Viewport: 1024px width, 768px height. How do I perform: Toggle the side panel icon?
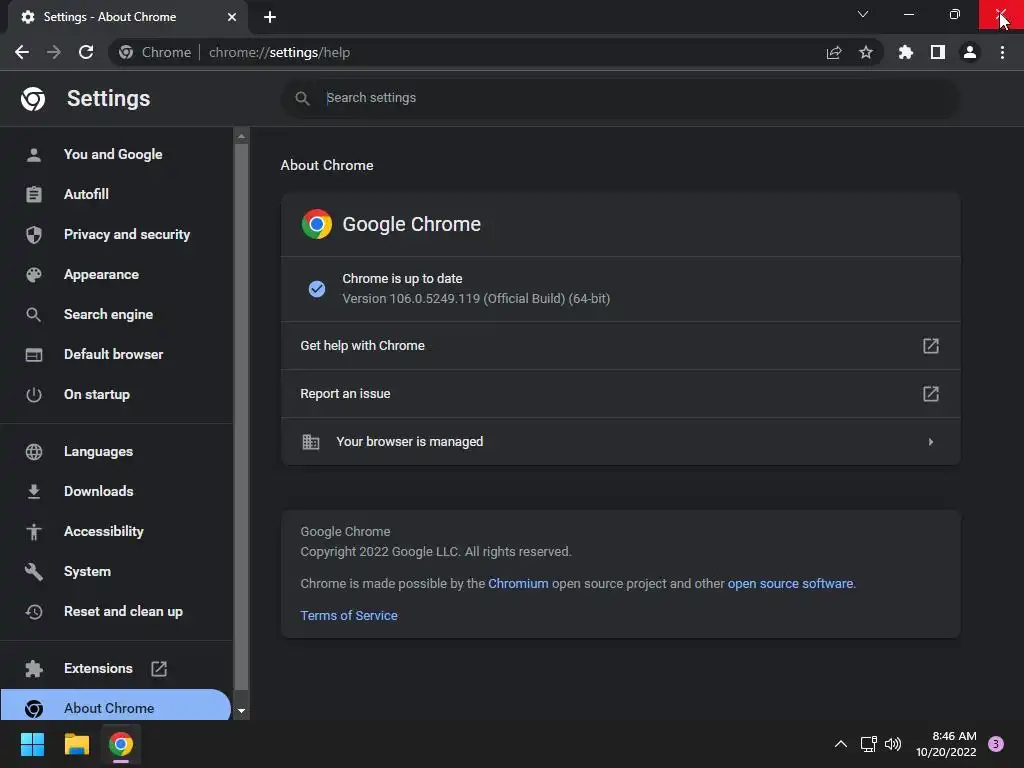coord(938,52)
